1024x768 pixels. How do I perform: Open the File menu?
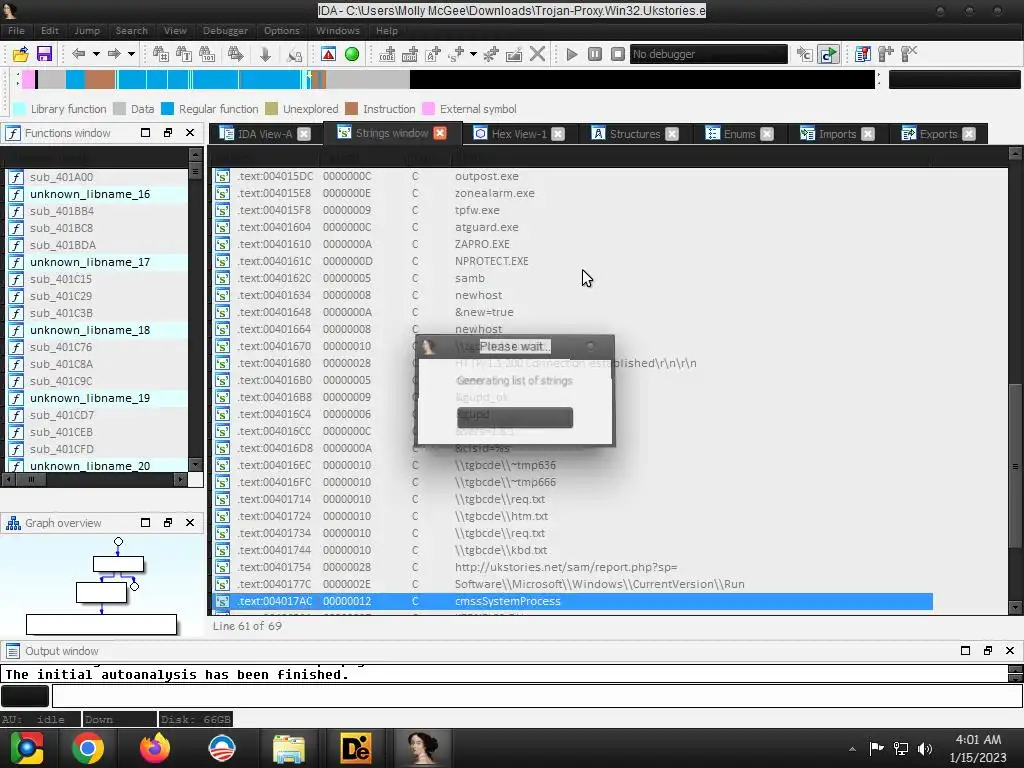[16, 31]
